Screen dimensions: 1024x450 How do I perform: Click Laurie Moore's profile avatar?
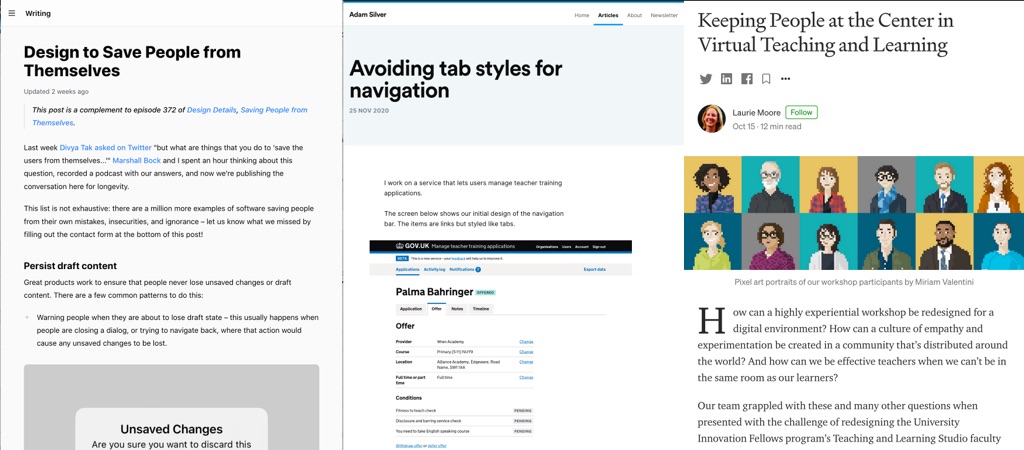711,118
